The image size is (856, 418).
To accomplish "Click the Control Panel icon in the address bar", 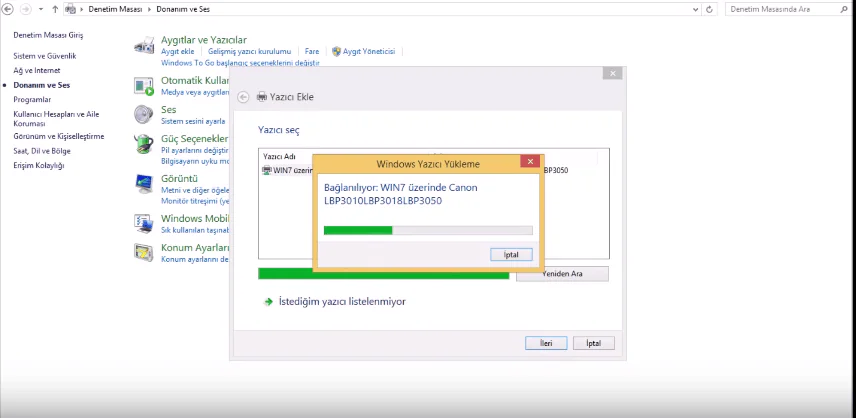I will 70,9.
